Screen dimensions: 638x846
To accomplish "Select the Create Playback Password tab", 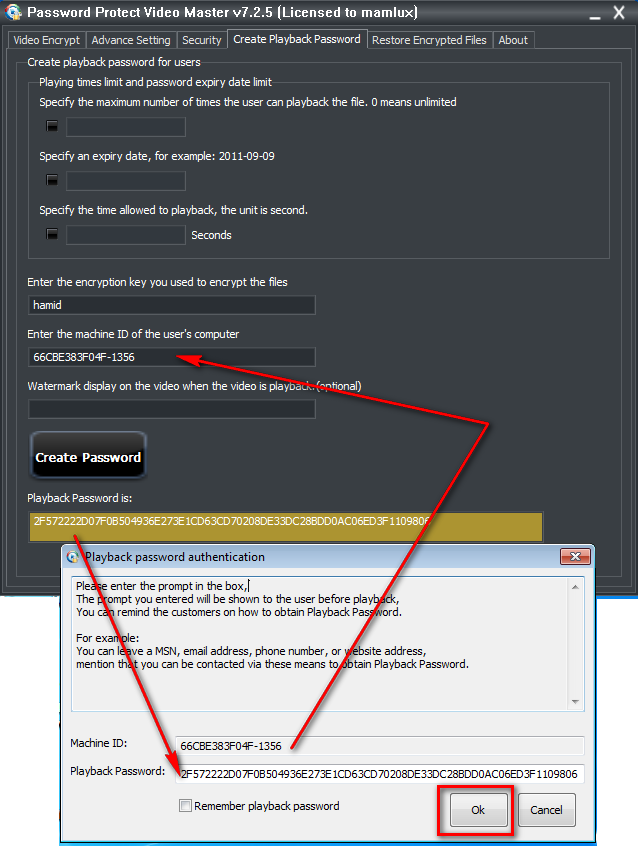I will click(297, 39).
